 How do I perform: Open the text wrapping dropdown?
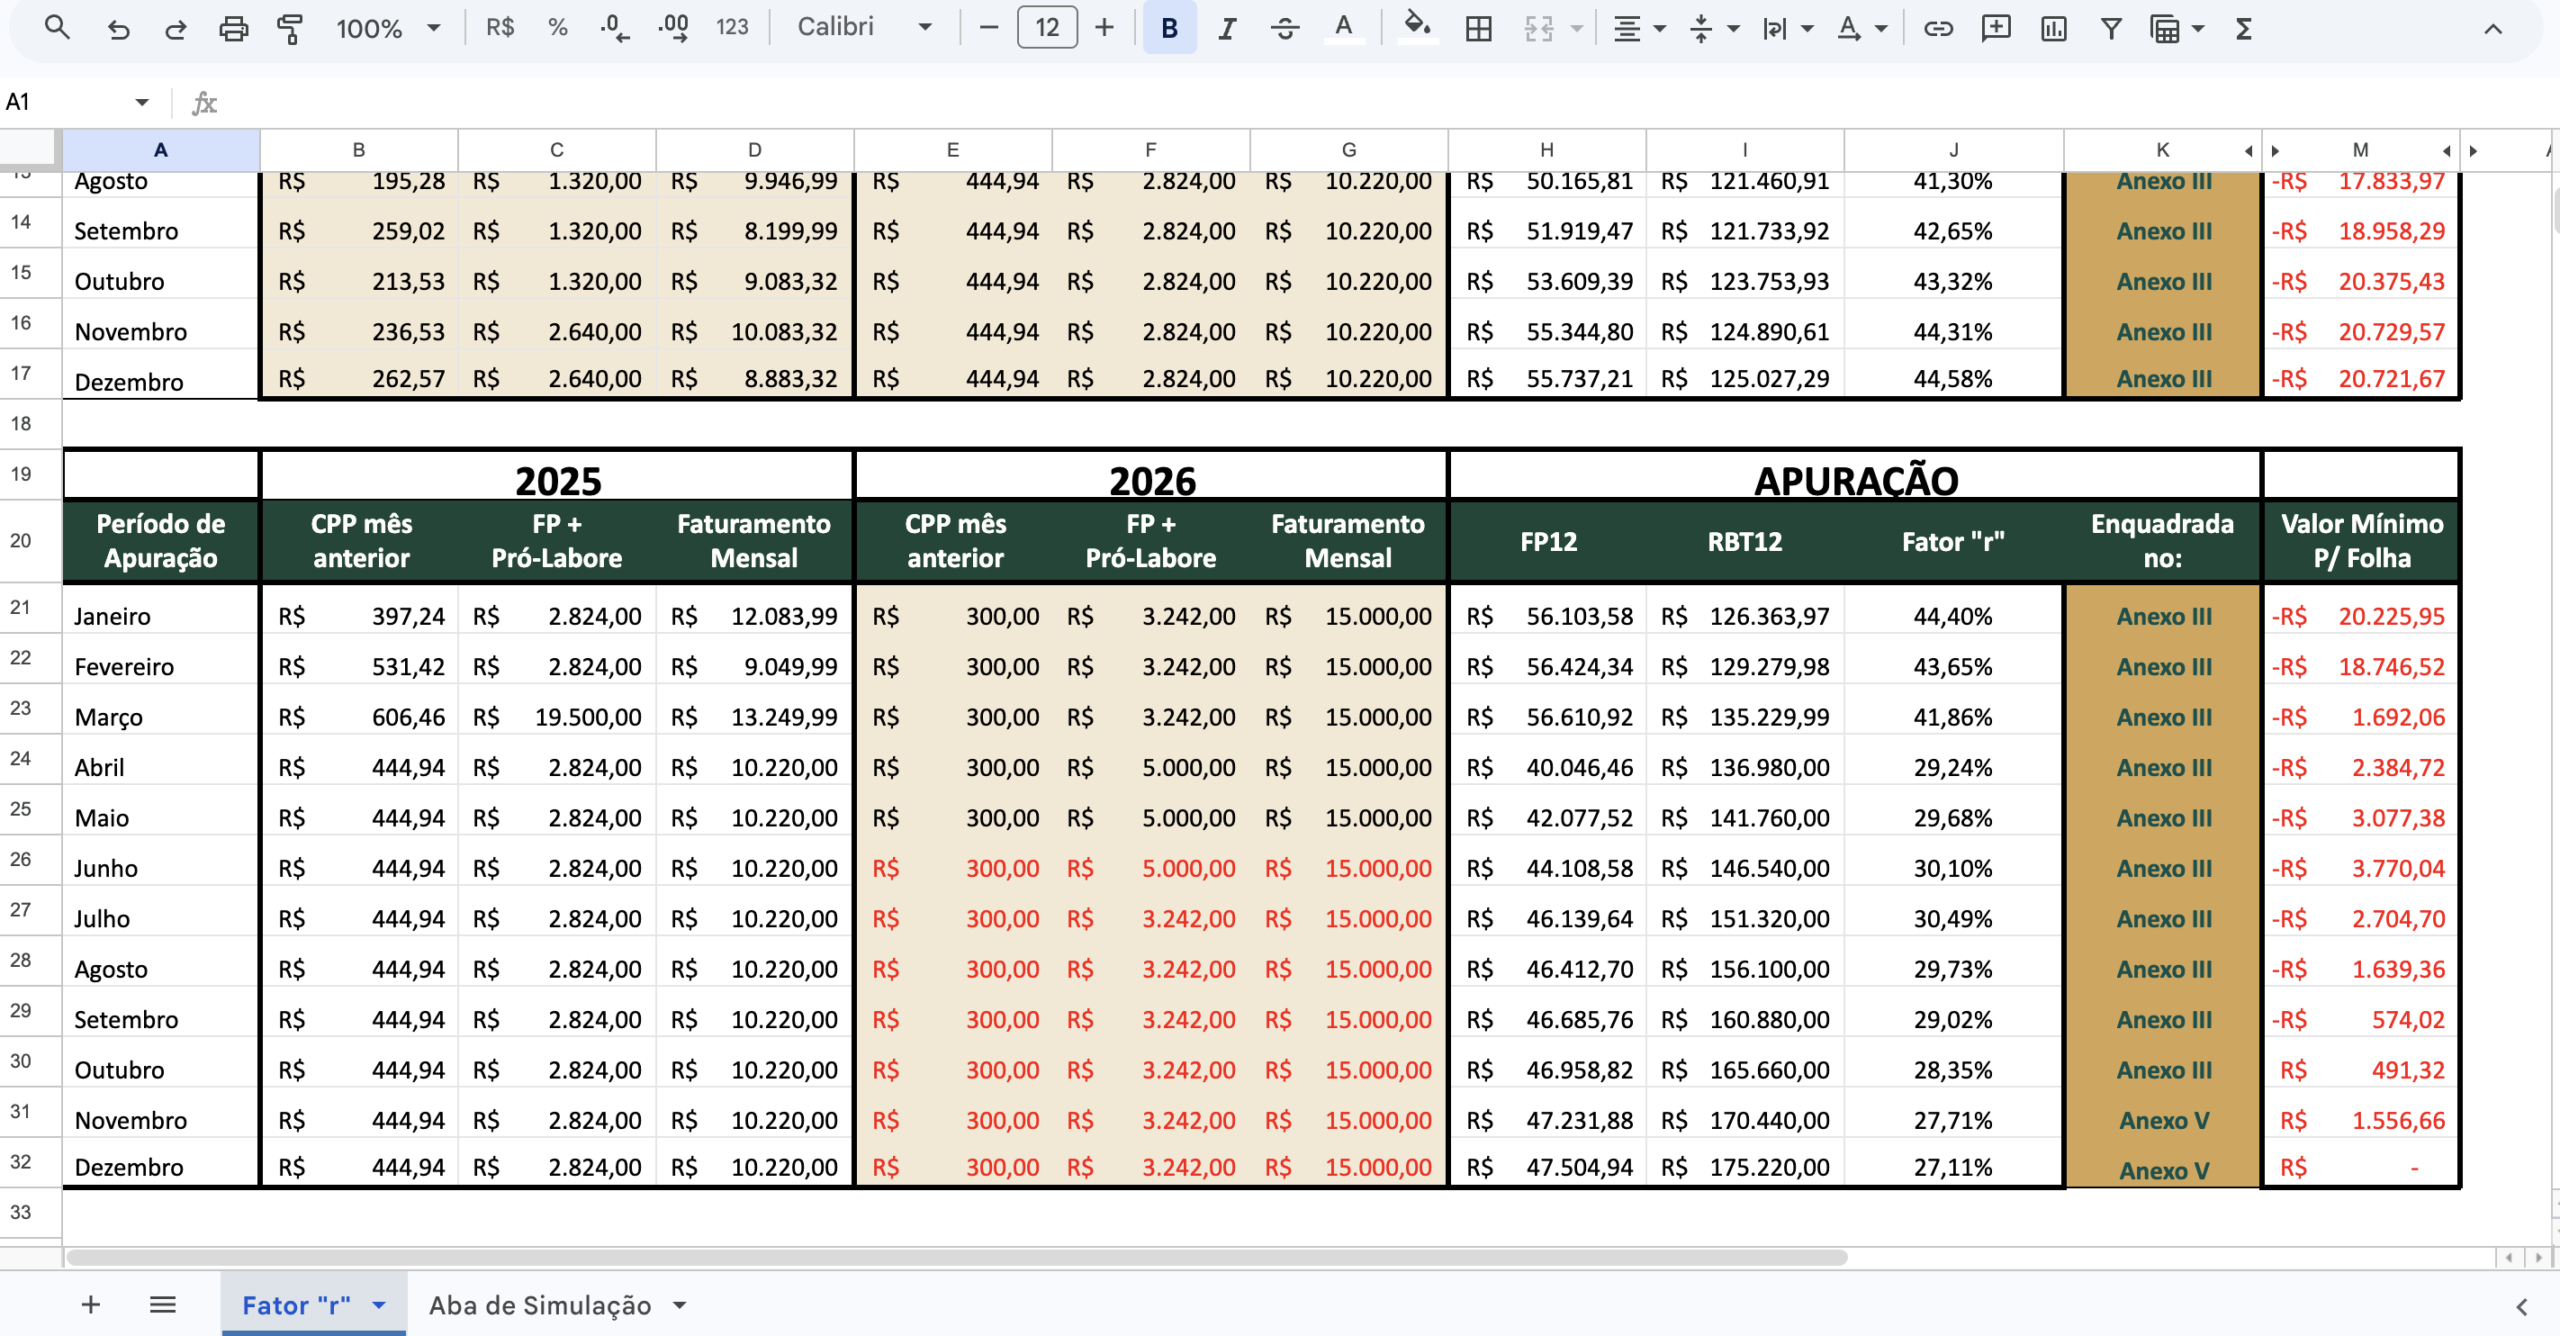tap(1788, 28)
